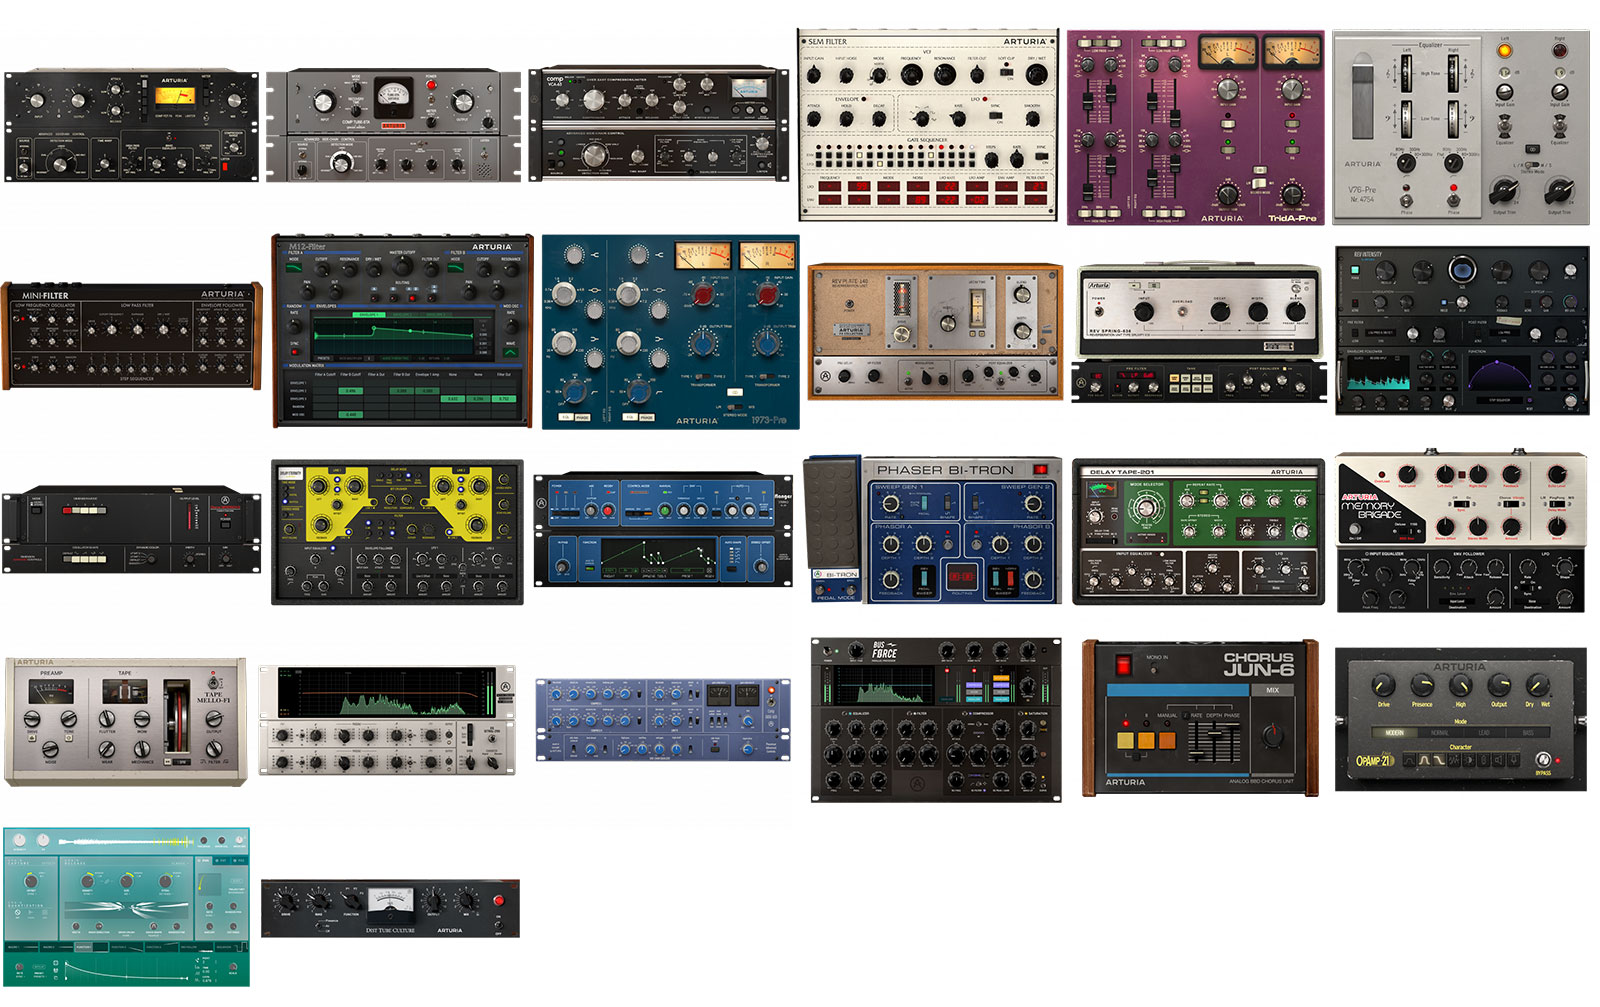Open the Comp VCA-65 rack compressor
Screen dimensions: 1600x1007
pos(659,124)
